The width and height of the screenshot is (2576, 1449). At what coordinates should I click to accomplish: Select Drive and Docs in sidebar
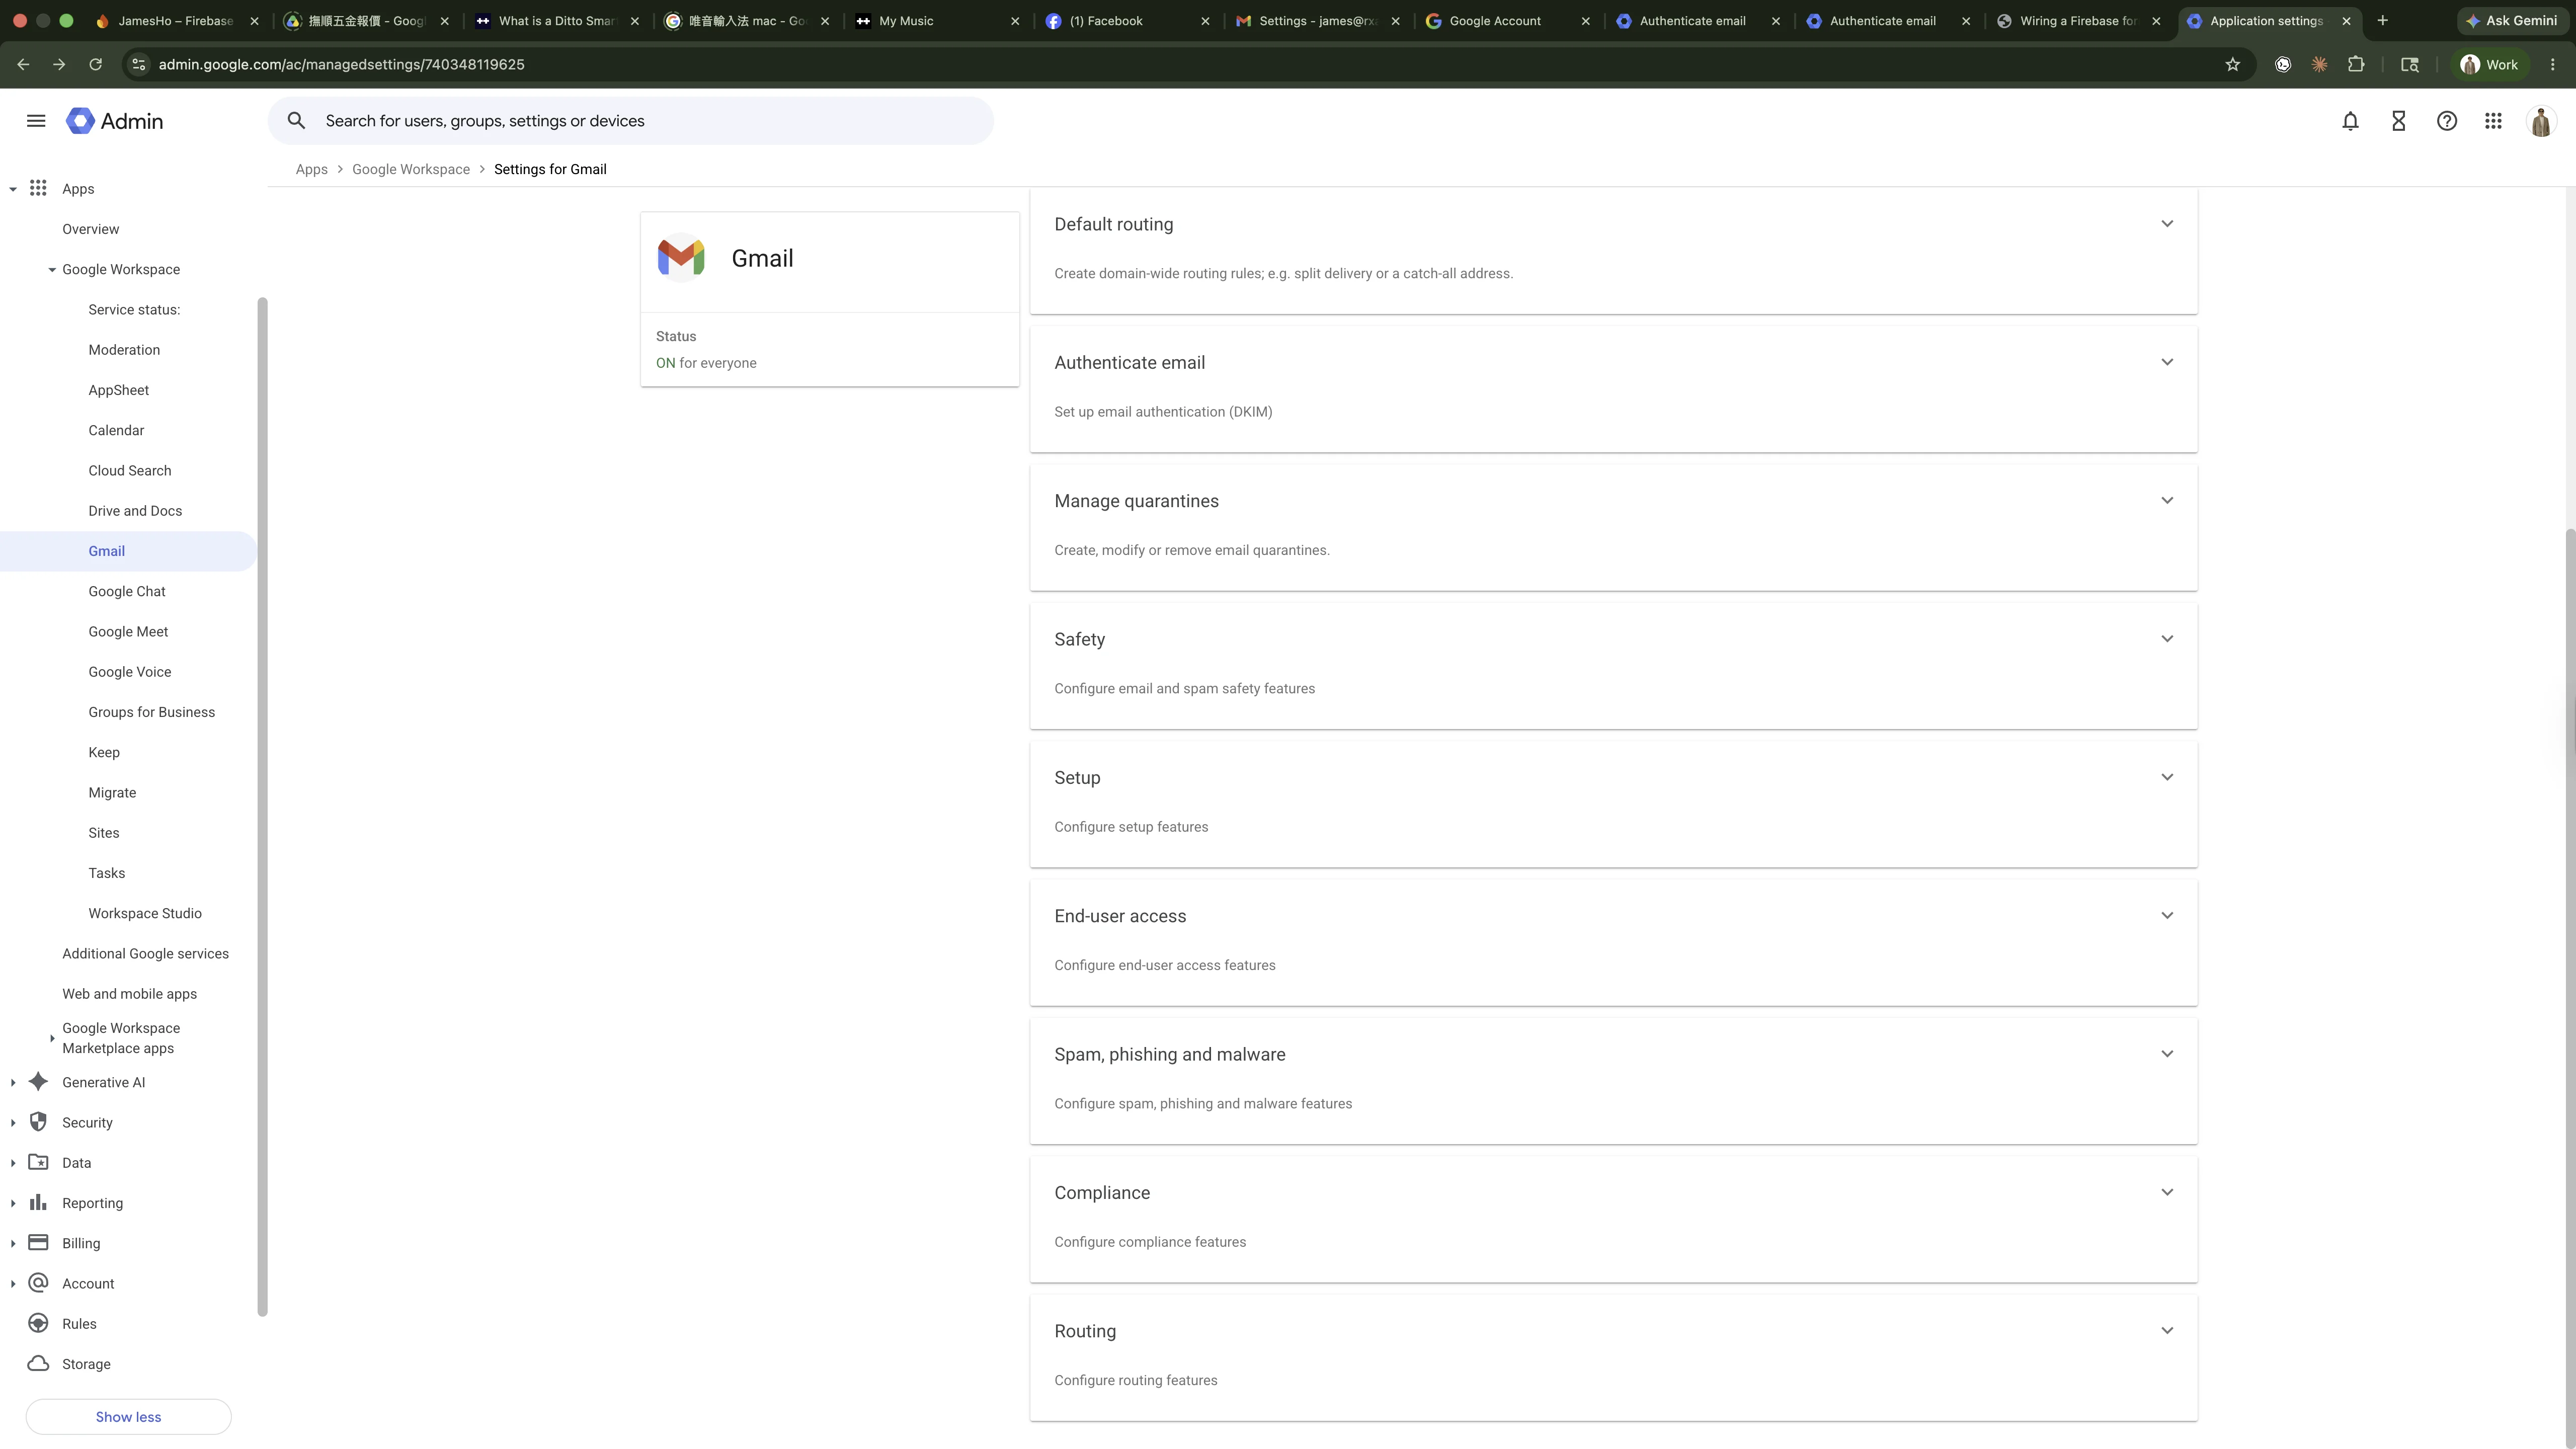135,511
